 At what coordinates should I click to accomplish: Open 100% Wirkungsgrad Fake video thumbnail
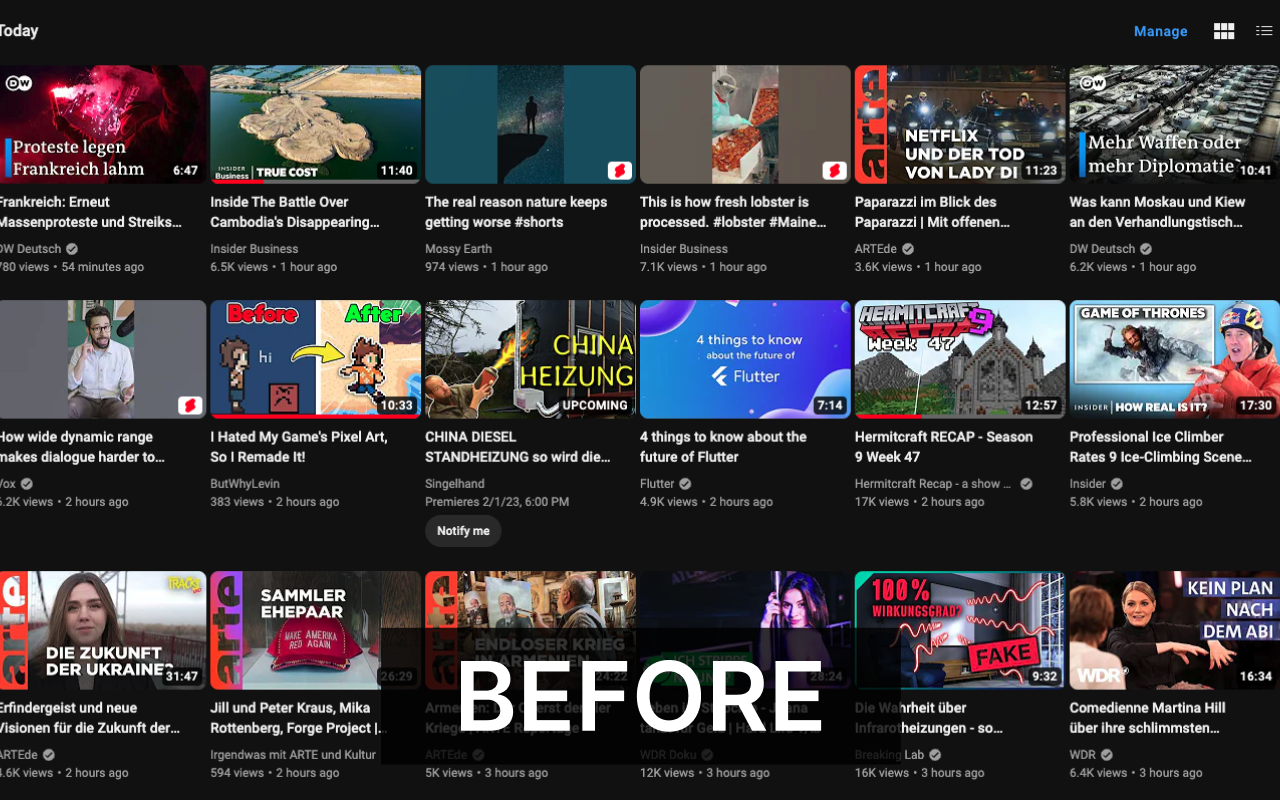[x=960, y=630]
